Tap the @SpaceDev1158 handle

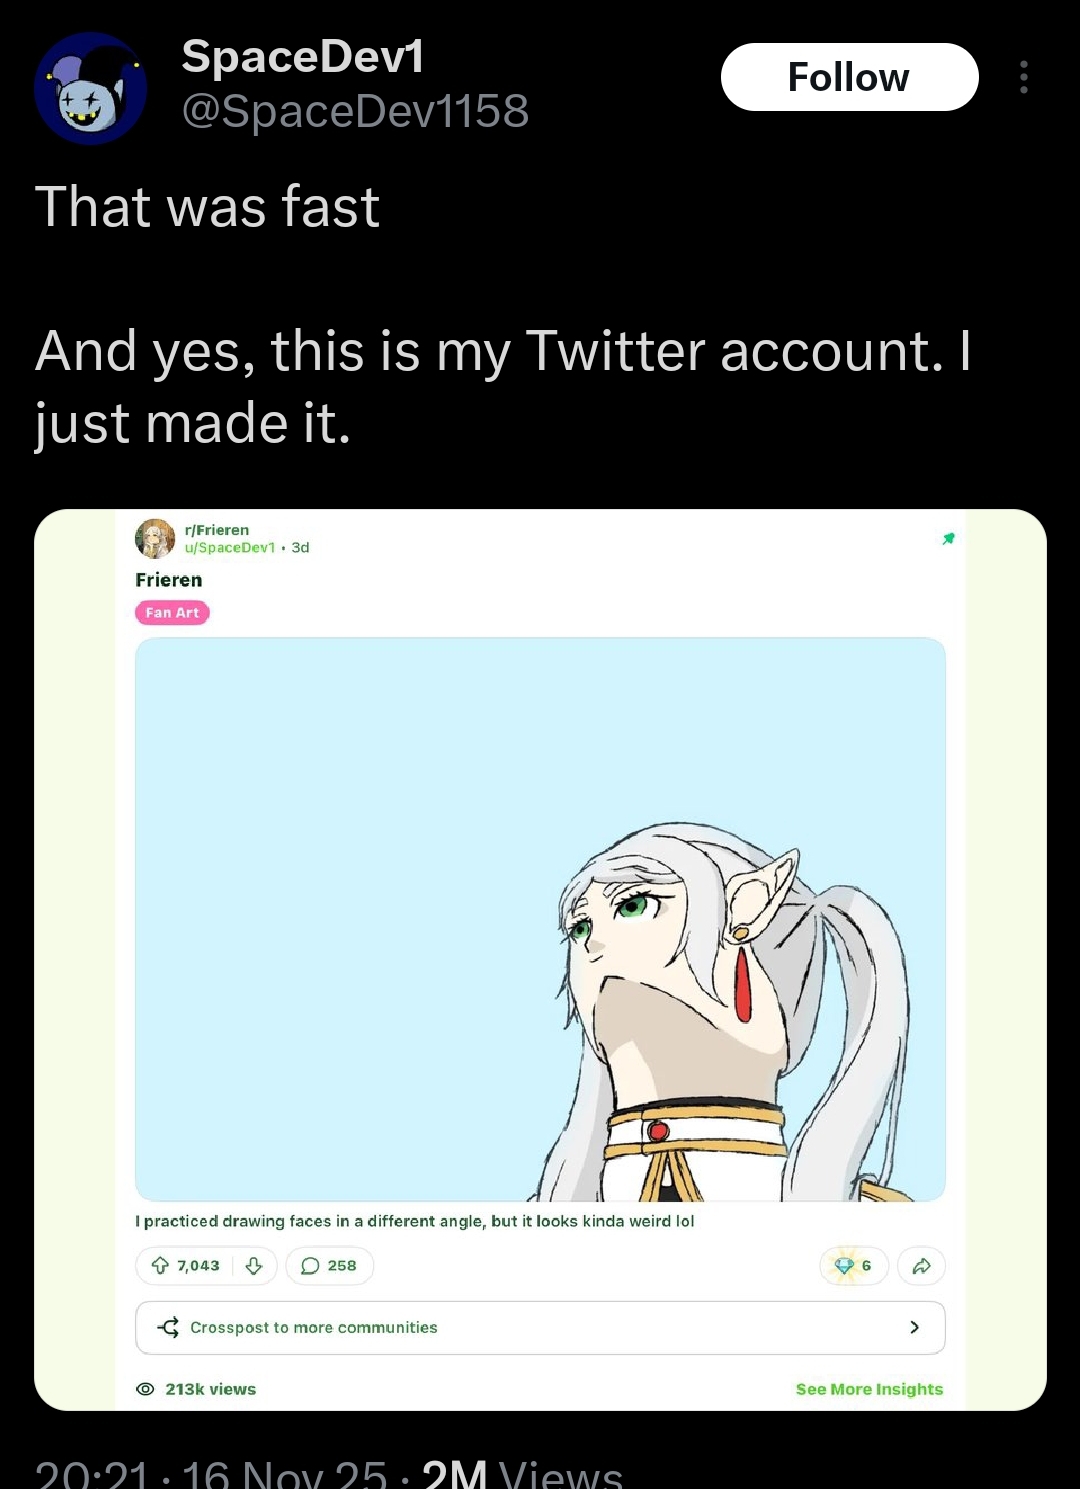point(355,111)
